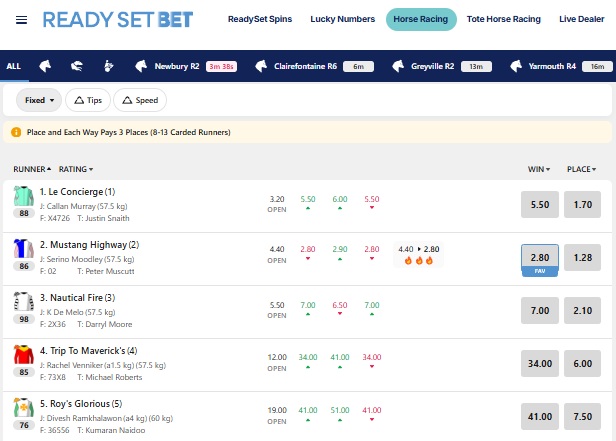The image size is (616, 441).
Task: Open Lucky Numbers section
Action: (x=343, y=19)
